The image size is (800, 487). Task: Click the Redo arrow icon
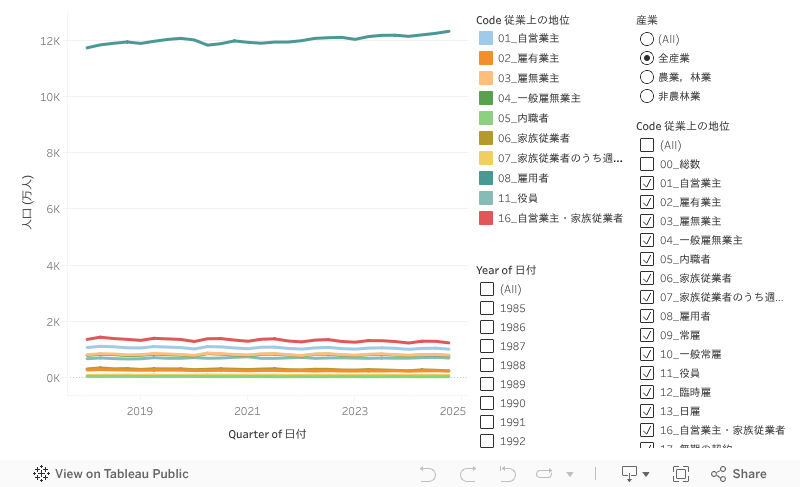[x=467, y=474]
